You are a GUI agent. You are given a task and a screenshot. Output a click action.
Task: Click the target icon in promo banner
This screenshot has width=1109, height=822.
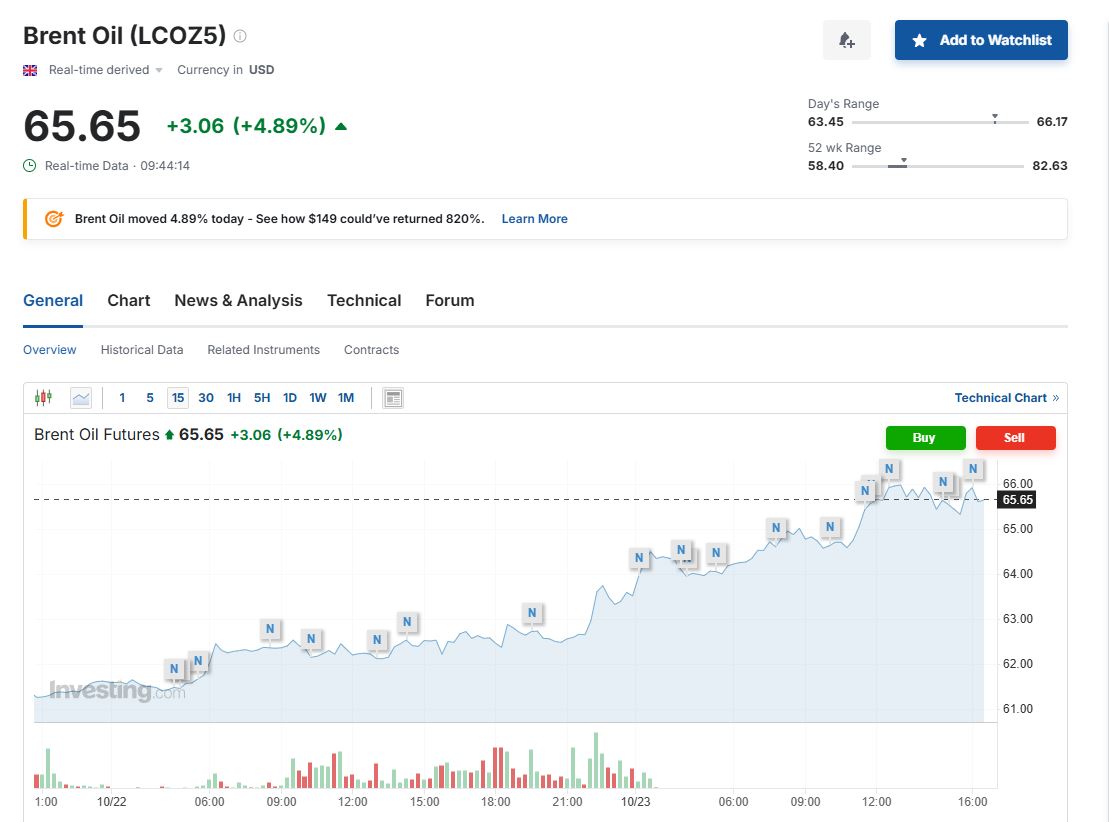coord(54,219)
